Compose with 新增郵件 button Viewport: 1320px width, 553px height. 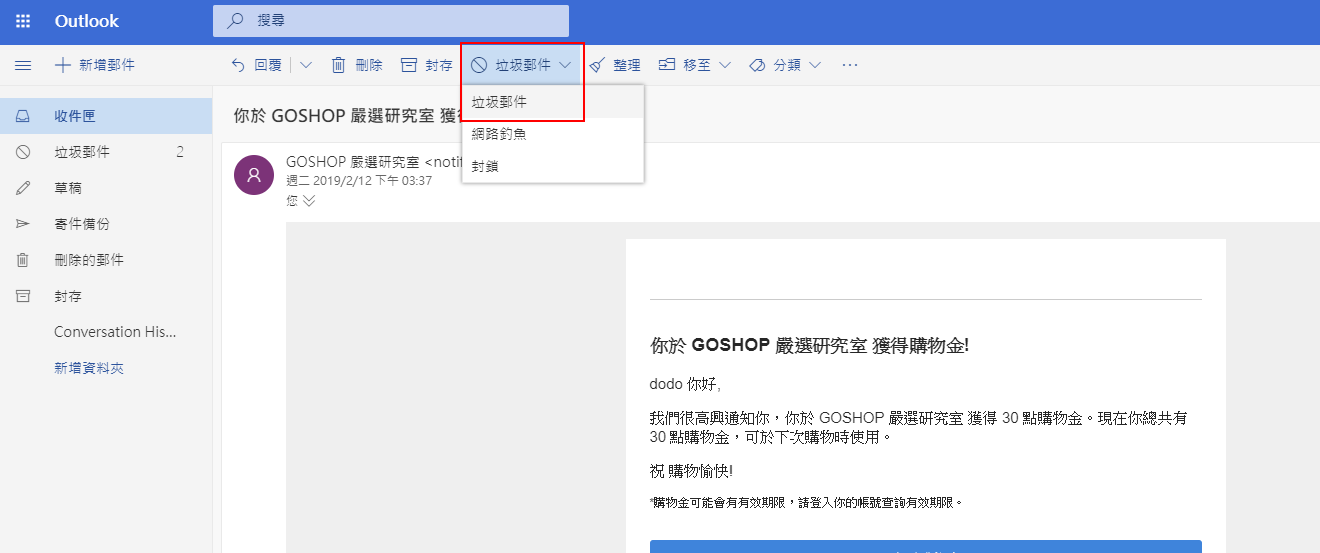point(95,65)
